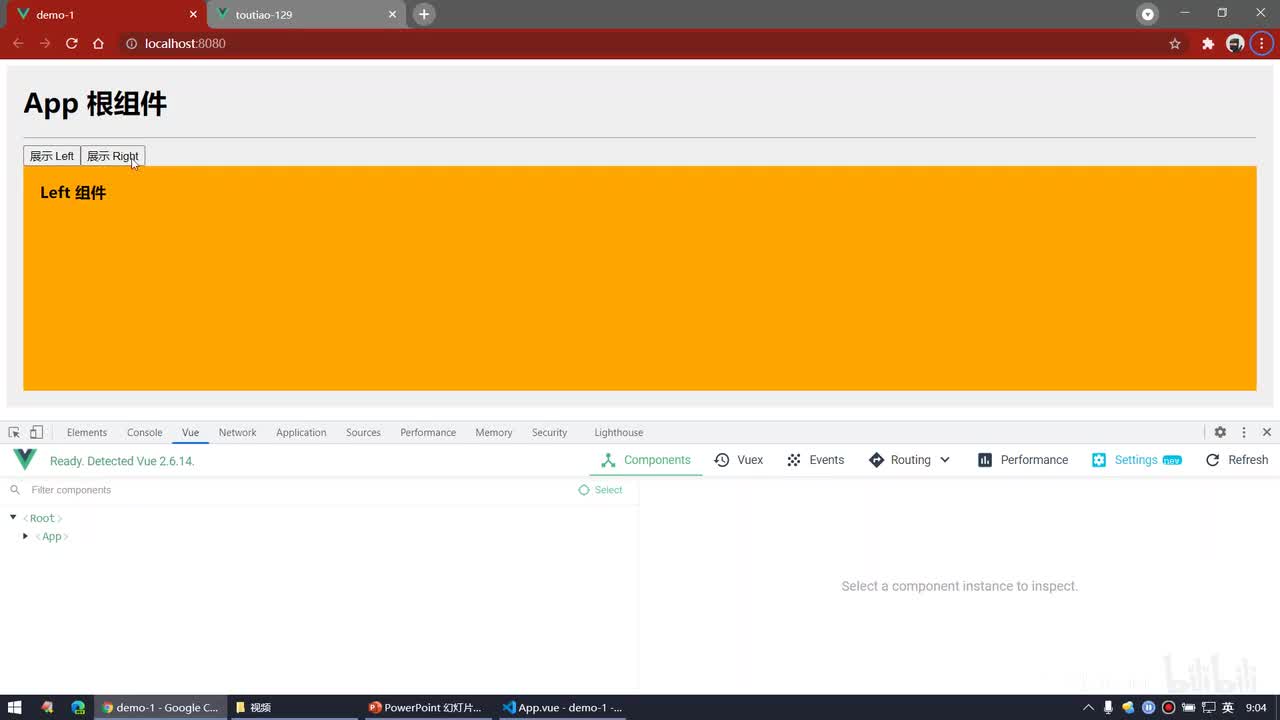Open DevTools settings gear

1220,432
